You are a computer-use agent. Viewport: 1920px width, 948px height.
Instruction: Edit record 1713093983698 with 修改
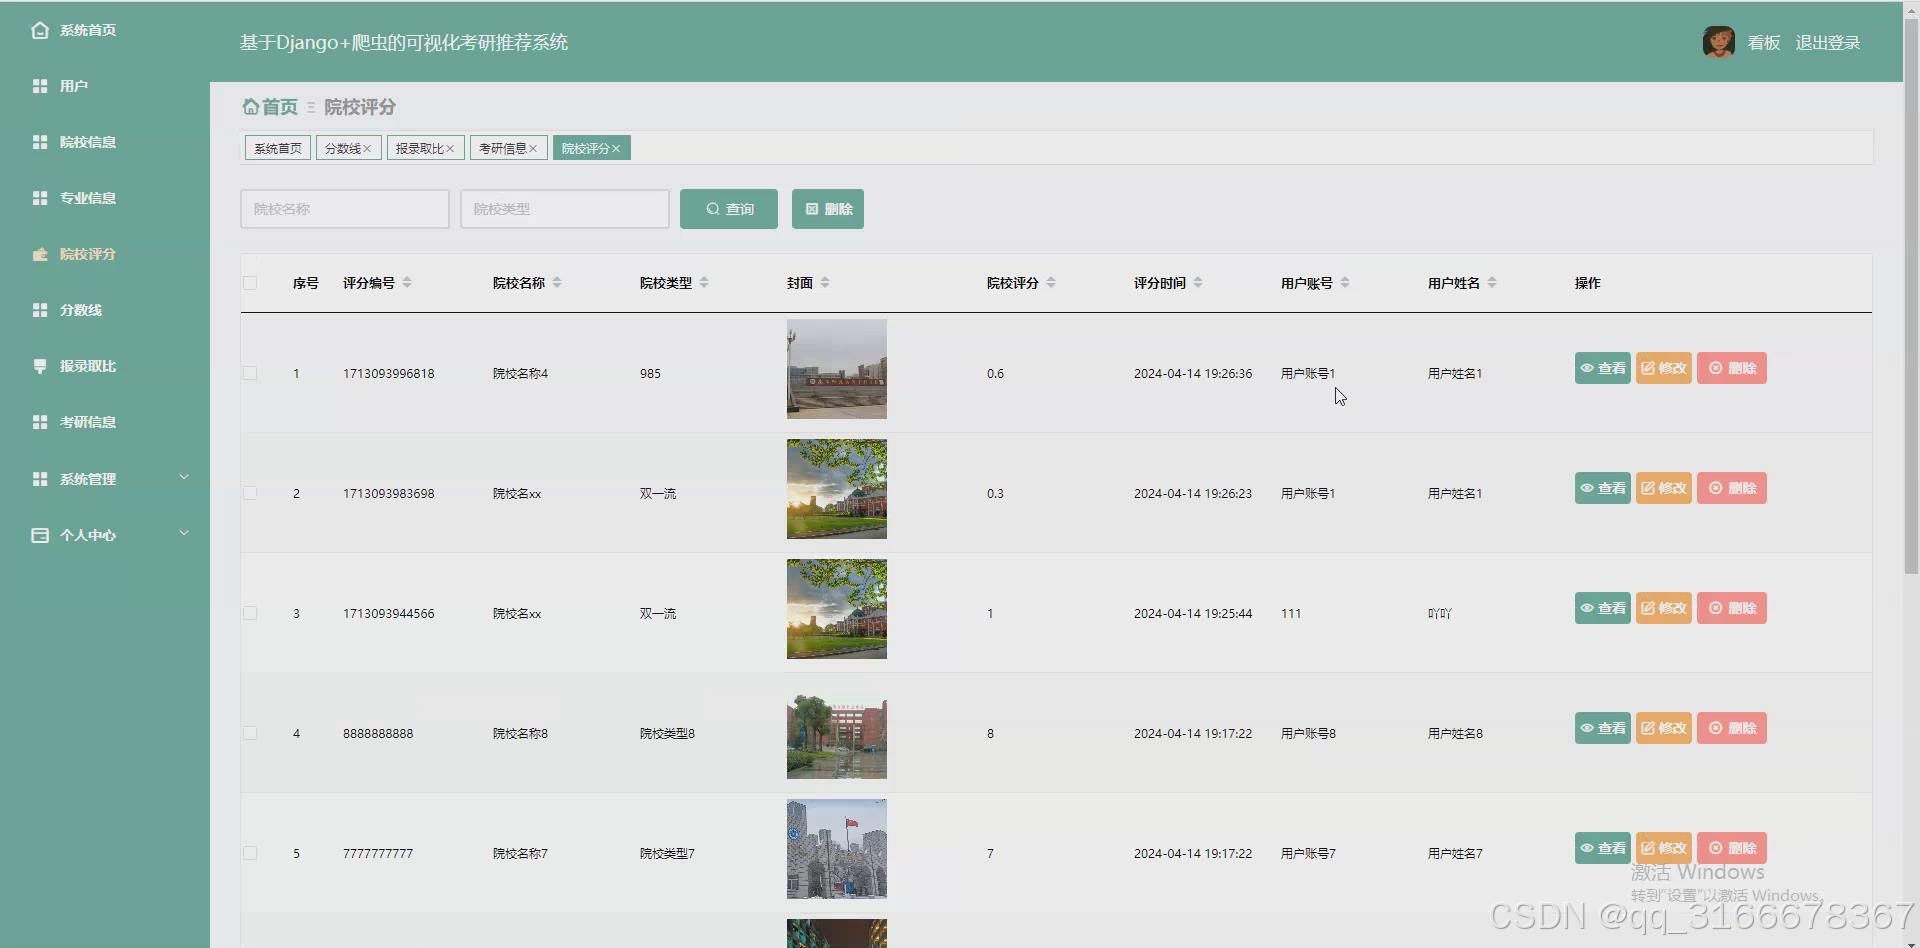pyautogui.click(x=1664, y=488)
